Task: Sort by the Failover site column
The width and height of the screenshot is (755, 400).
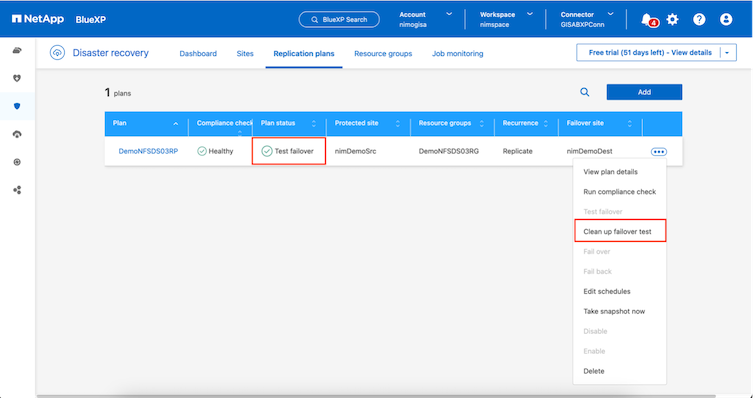Action: tap(629, 124)
